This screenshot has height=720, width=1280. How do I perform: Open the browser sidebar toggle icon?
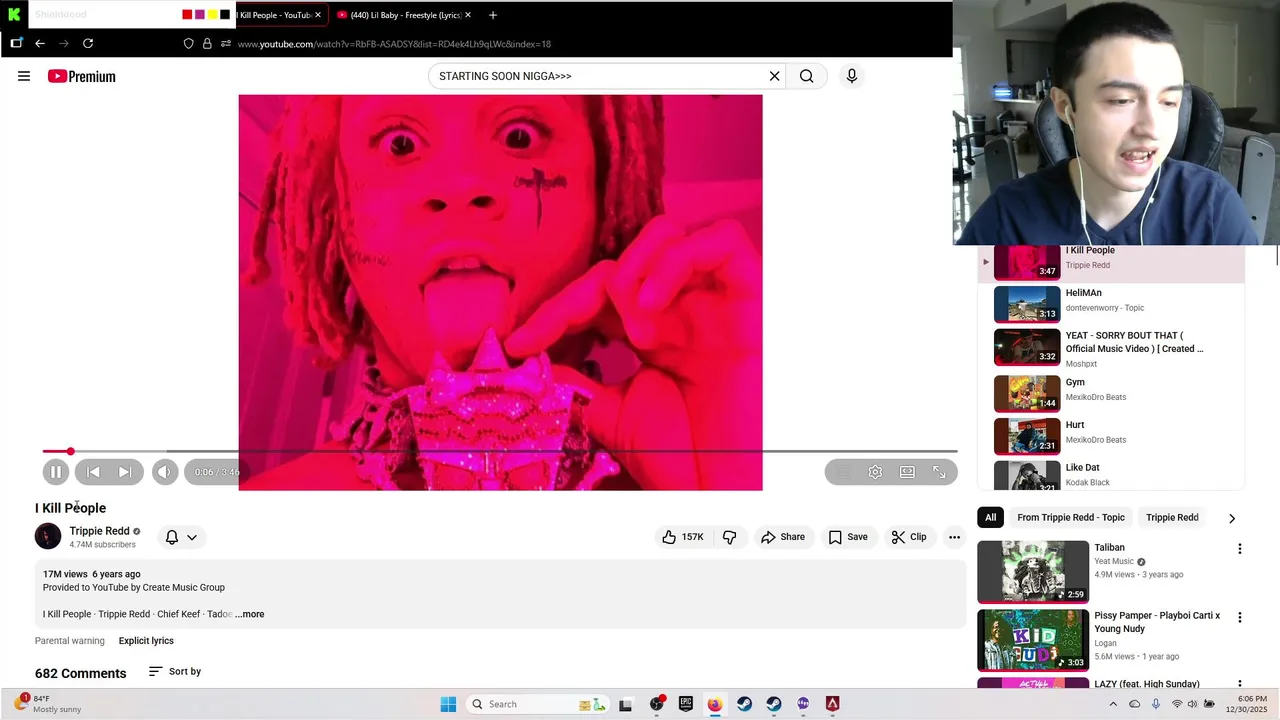pos(16,43)
